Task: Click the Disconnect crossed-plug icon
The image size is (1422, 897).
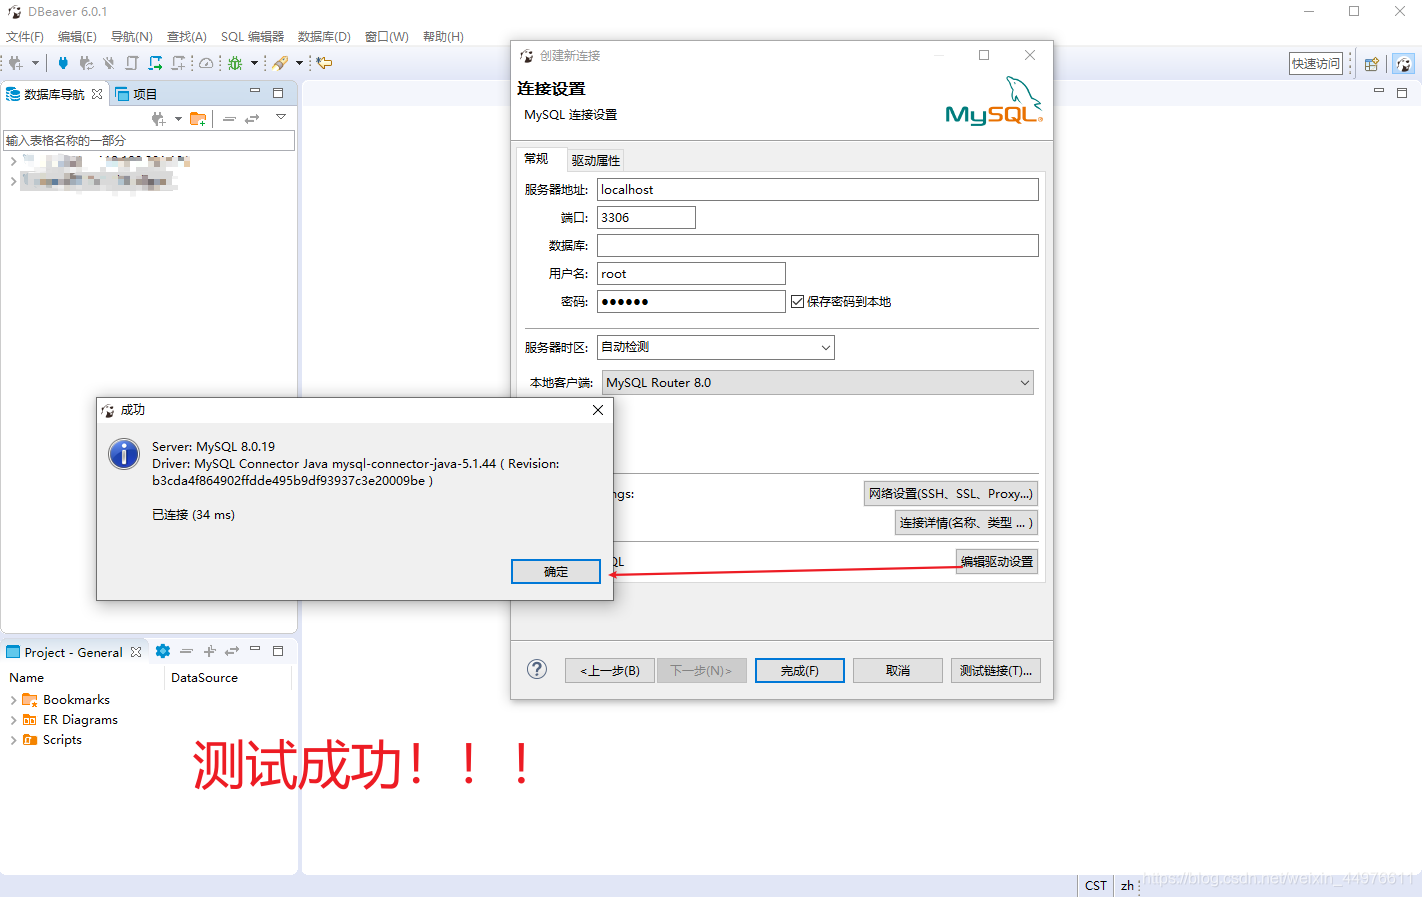Action: click(x=109, y=63)
